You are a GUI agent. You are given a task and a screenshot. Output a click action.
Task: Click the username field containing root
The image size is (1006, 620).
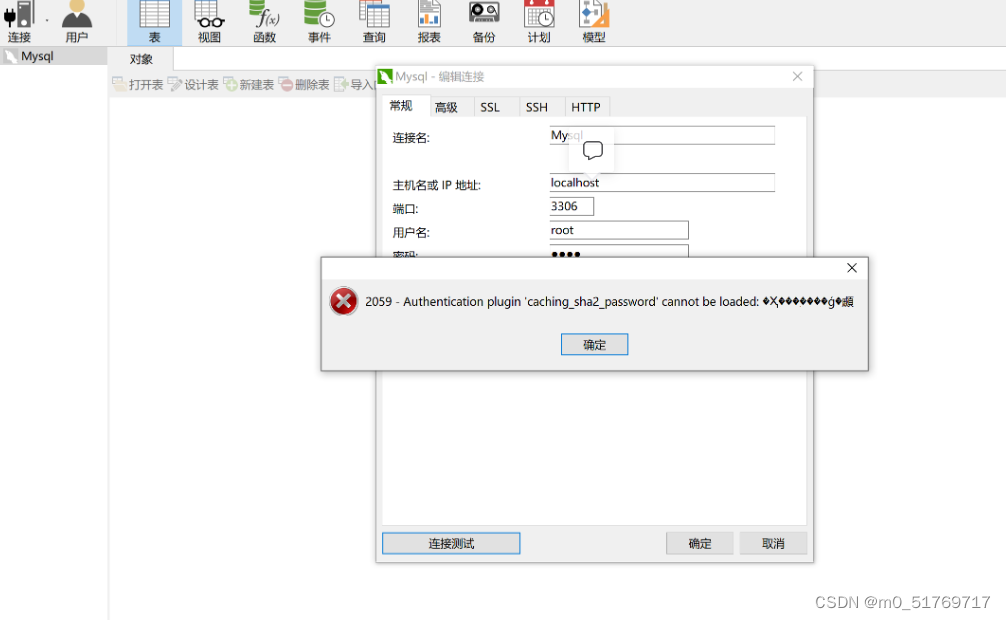click(619, 230)
